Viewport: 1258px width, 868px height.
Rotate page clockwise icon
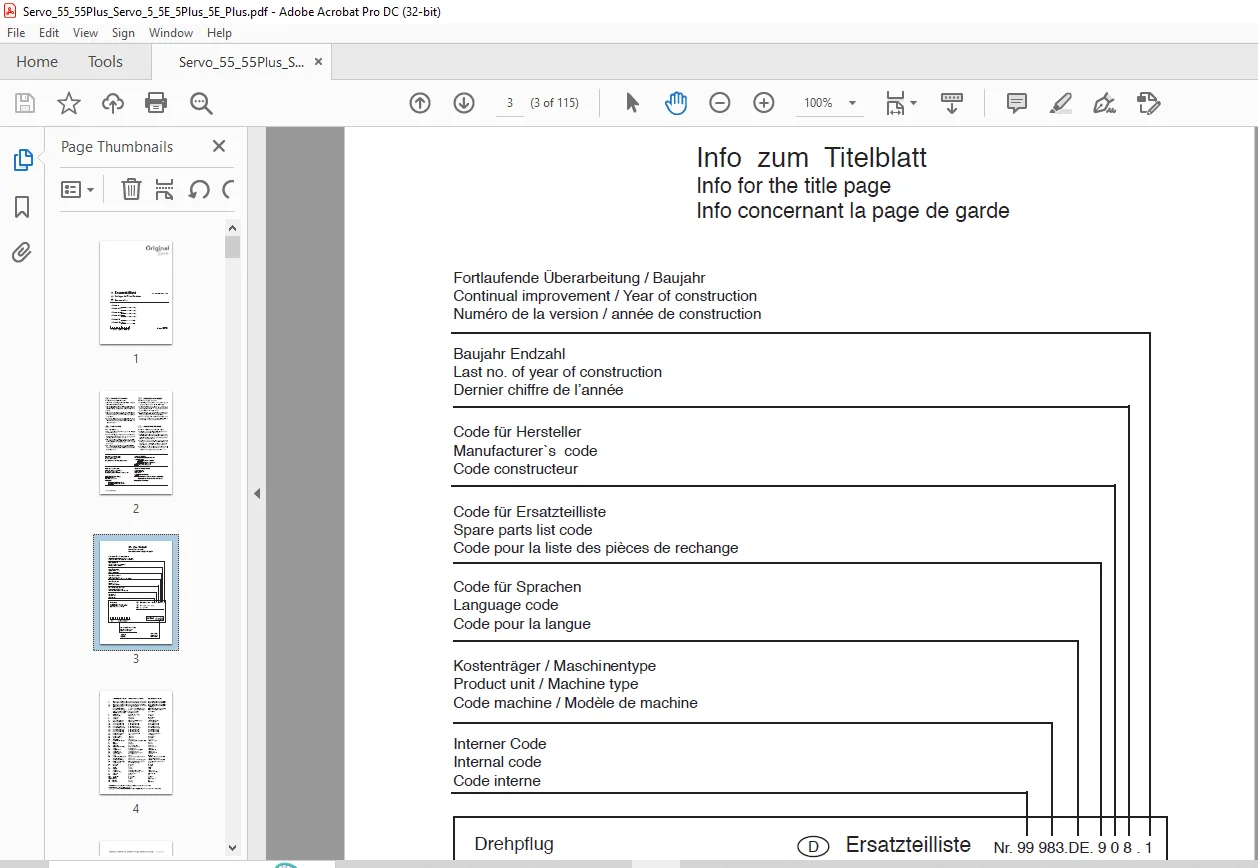coord(228,189)
